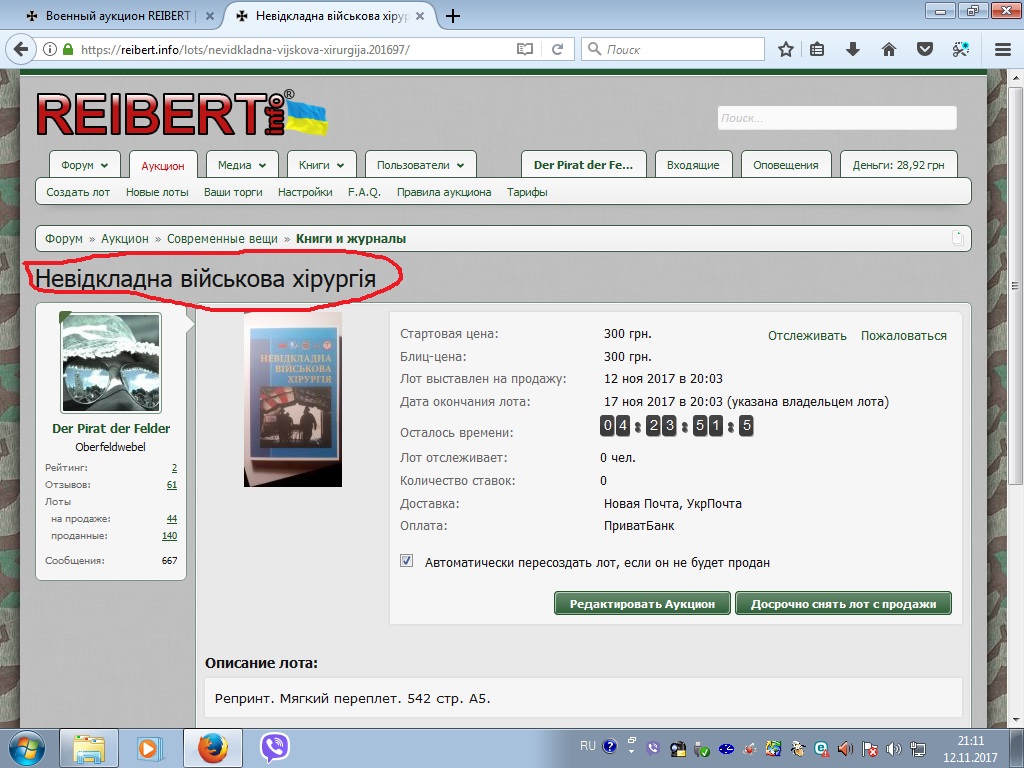Toggle reader view icon in address bar
This screenshot has height=768, width=1024.
[525, 49]
